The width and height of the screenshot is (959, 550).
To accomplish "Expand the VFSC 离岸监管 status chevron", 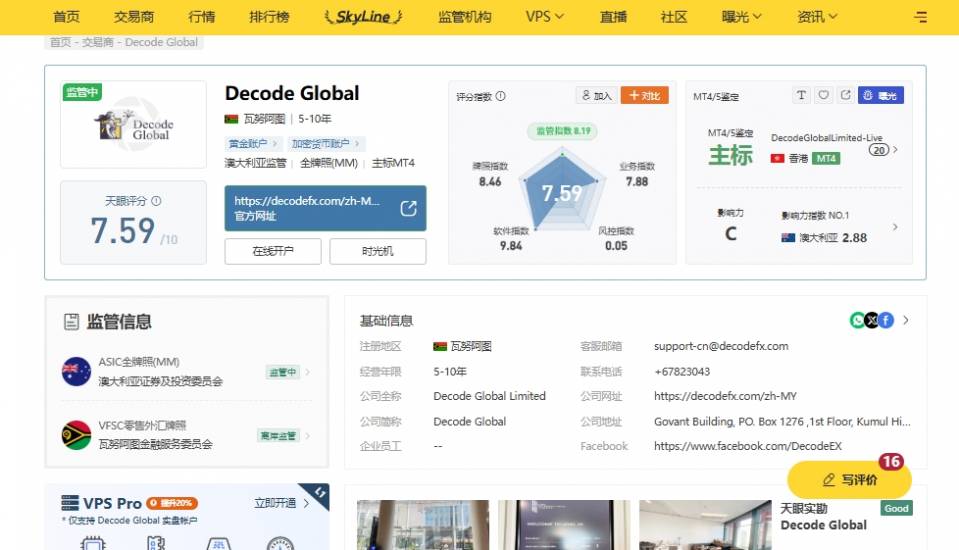I will point(308,436).
